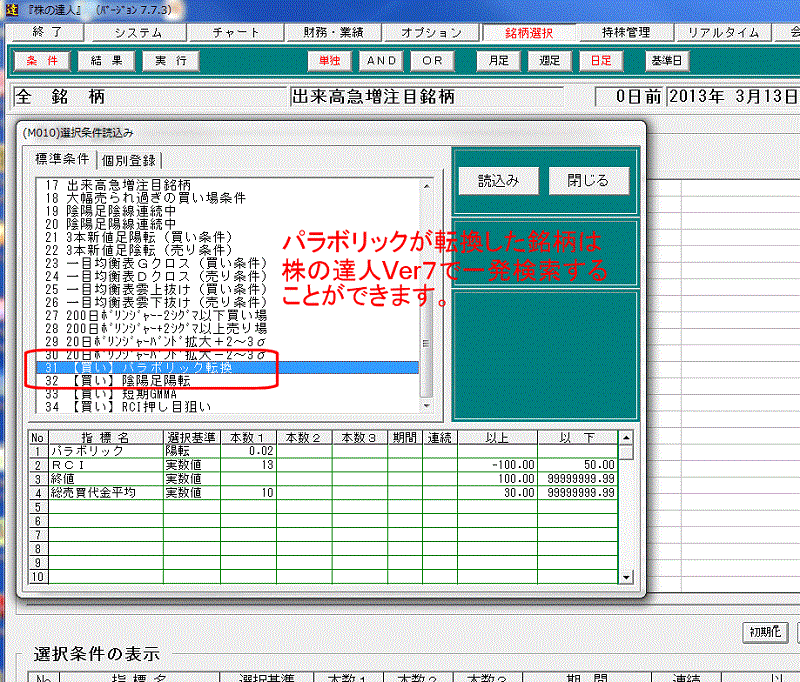Click the 出来高急増注目銘柄 condition name field
Image resolution: width=800 pixels, height=682 pixels.
(x=427, y=96)
